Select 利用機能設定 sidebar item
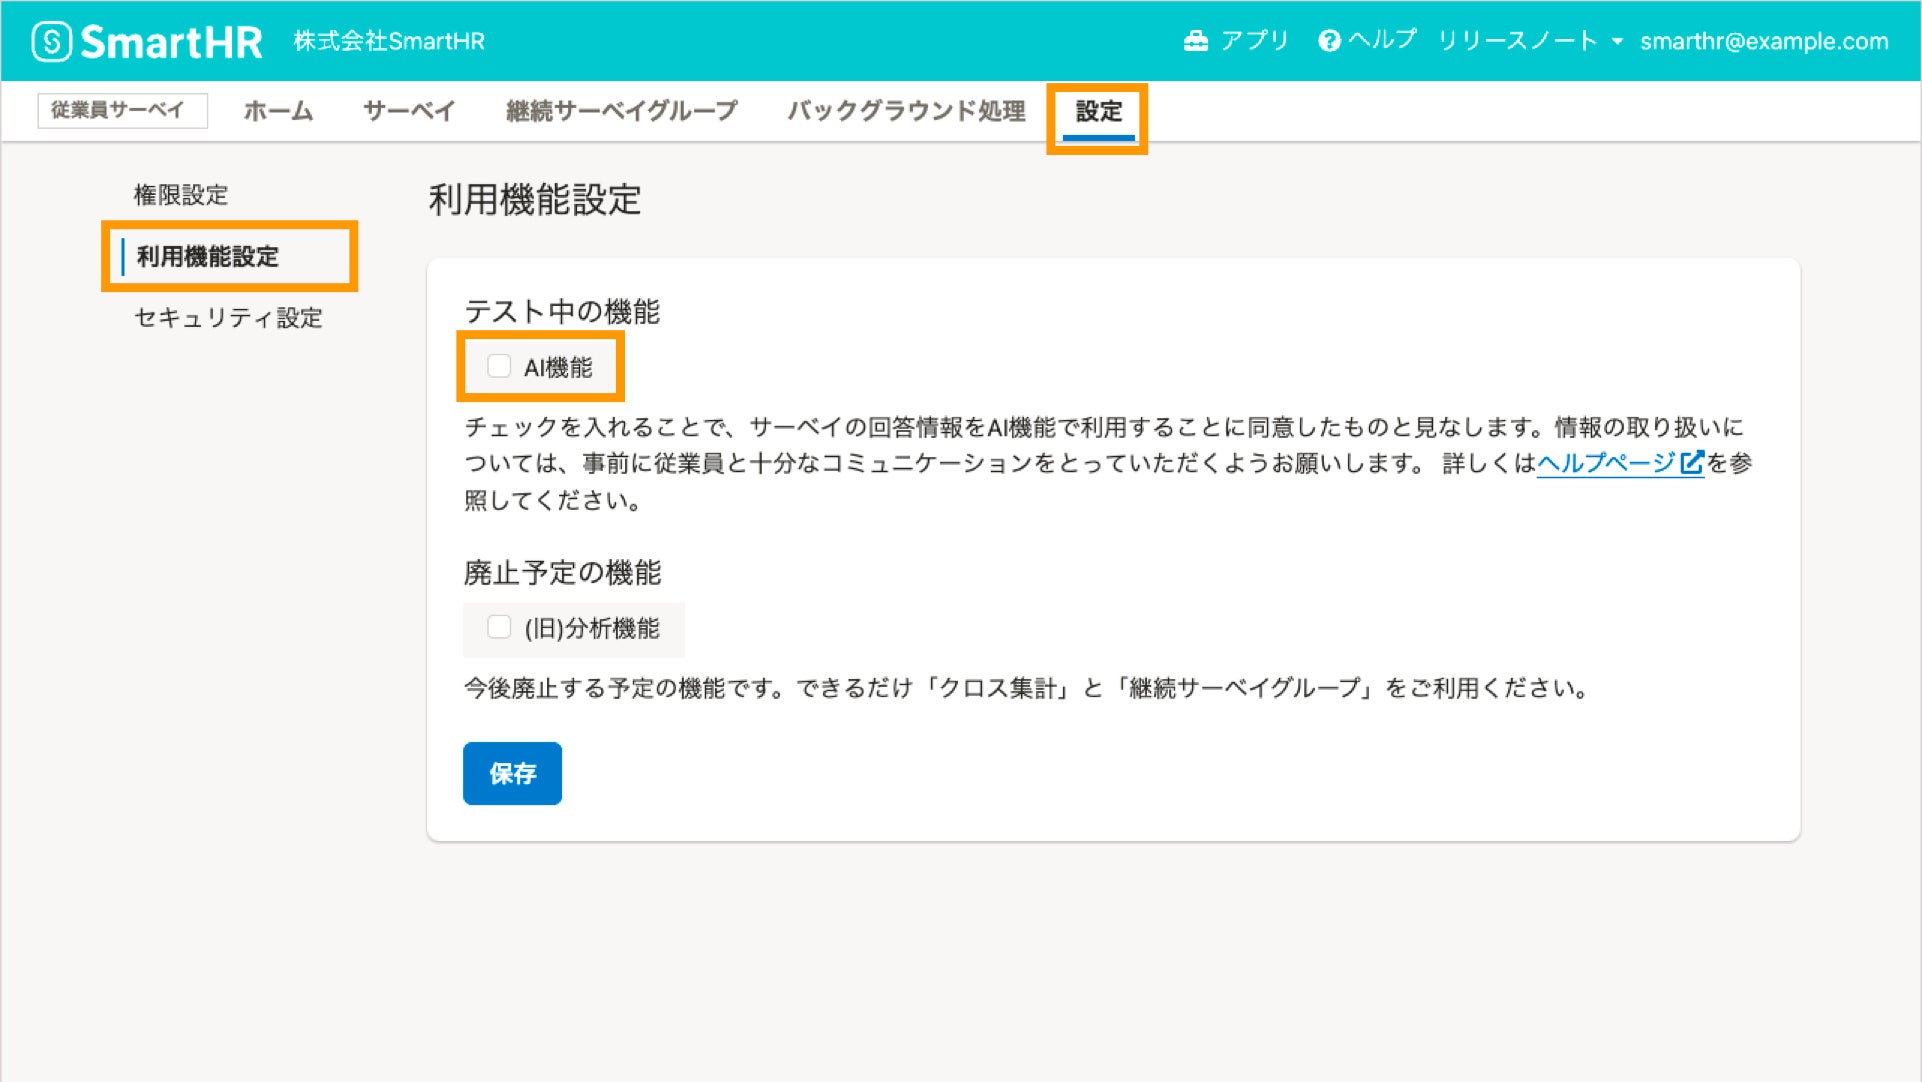Screen dimensions: 1922x1082 click(x=208, y=257)
